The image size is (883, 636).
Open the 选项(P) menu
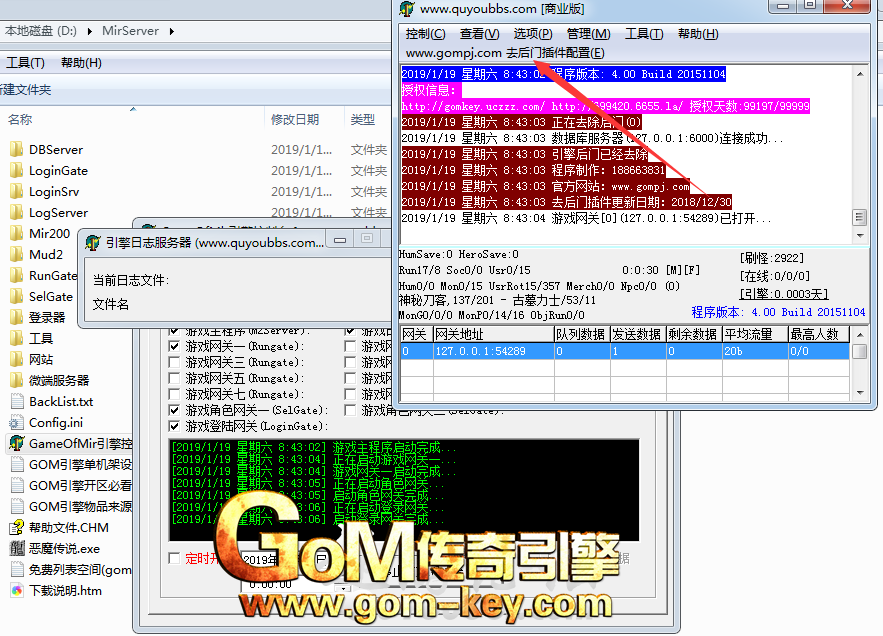(533, 34)
